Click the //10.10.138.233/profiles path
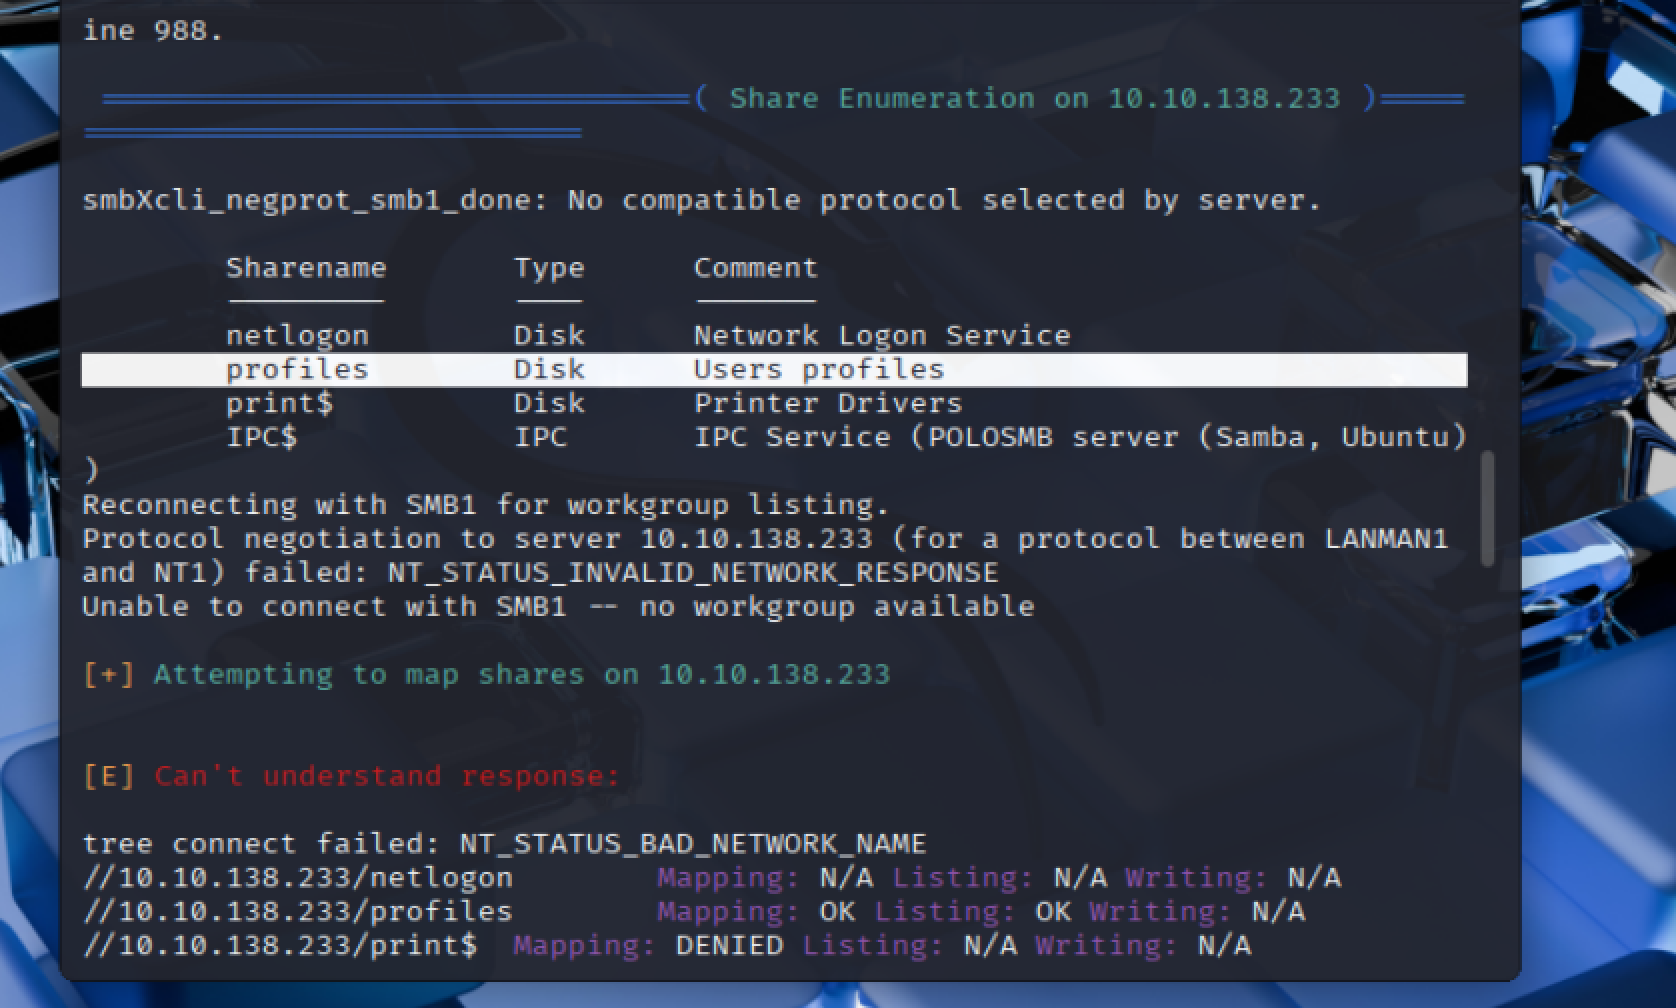This screenshot has width=1676, height=1008. [297, 911]
